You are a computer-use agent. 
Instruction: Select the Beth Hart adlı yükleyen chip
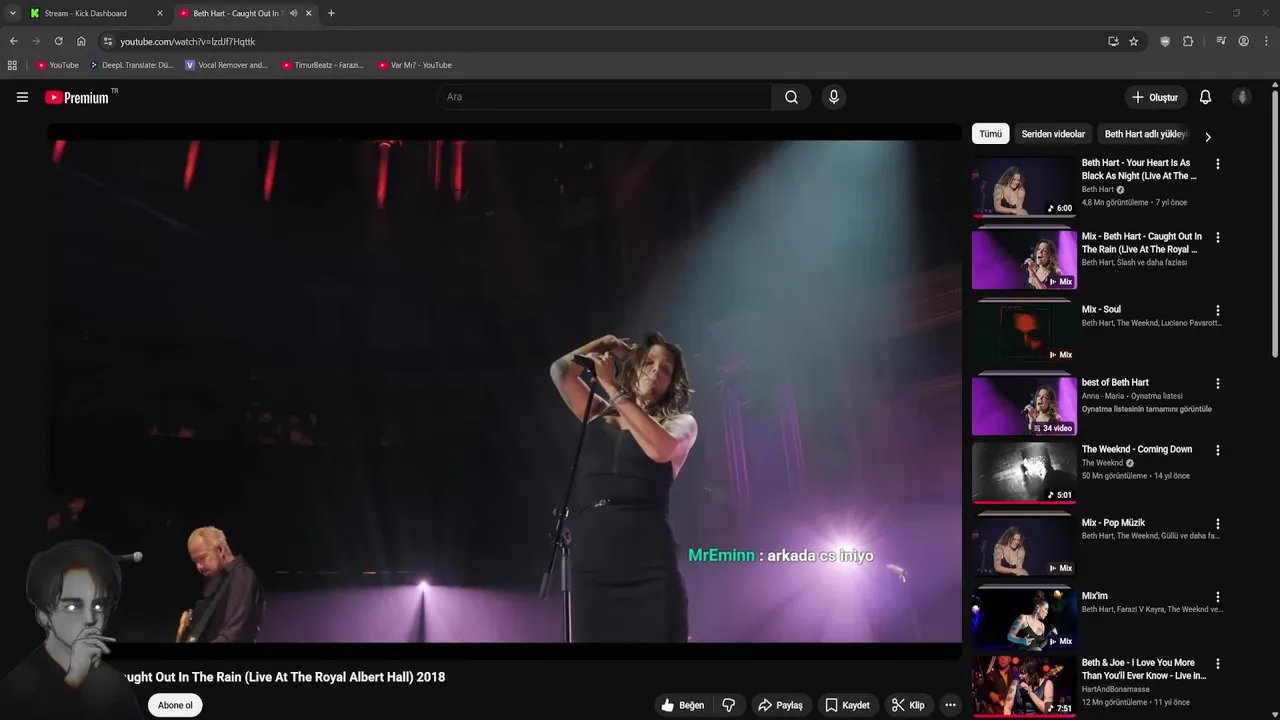pyautogui.click(x=1145, y=134)
